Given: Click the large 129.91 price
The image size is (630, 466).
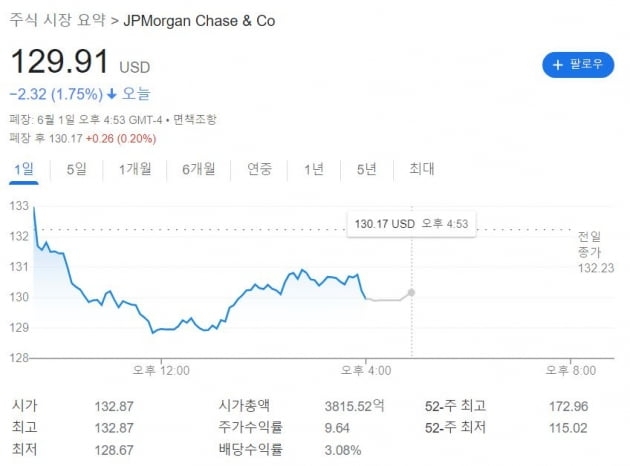Looking at the screenshot, I should tap(60, 62).
